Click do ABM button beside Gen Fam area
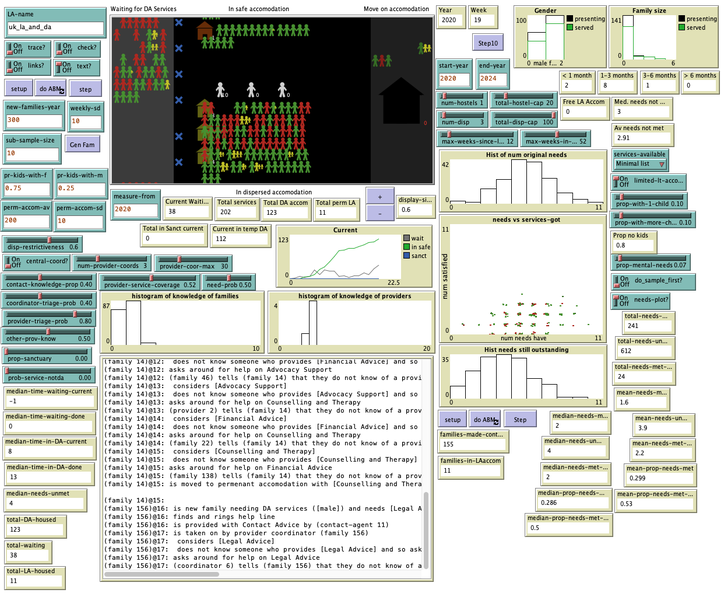This screenshot has width=724, height=600. [x=50, y=89]
